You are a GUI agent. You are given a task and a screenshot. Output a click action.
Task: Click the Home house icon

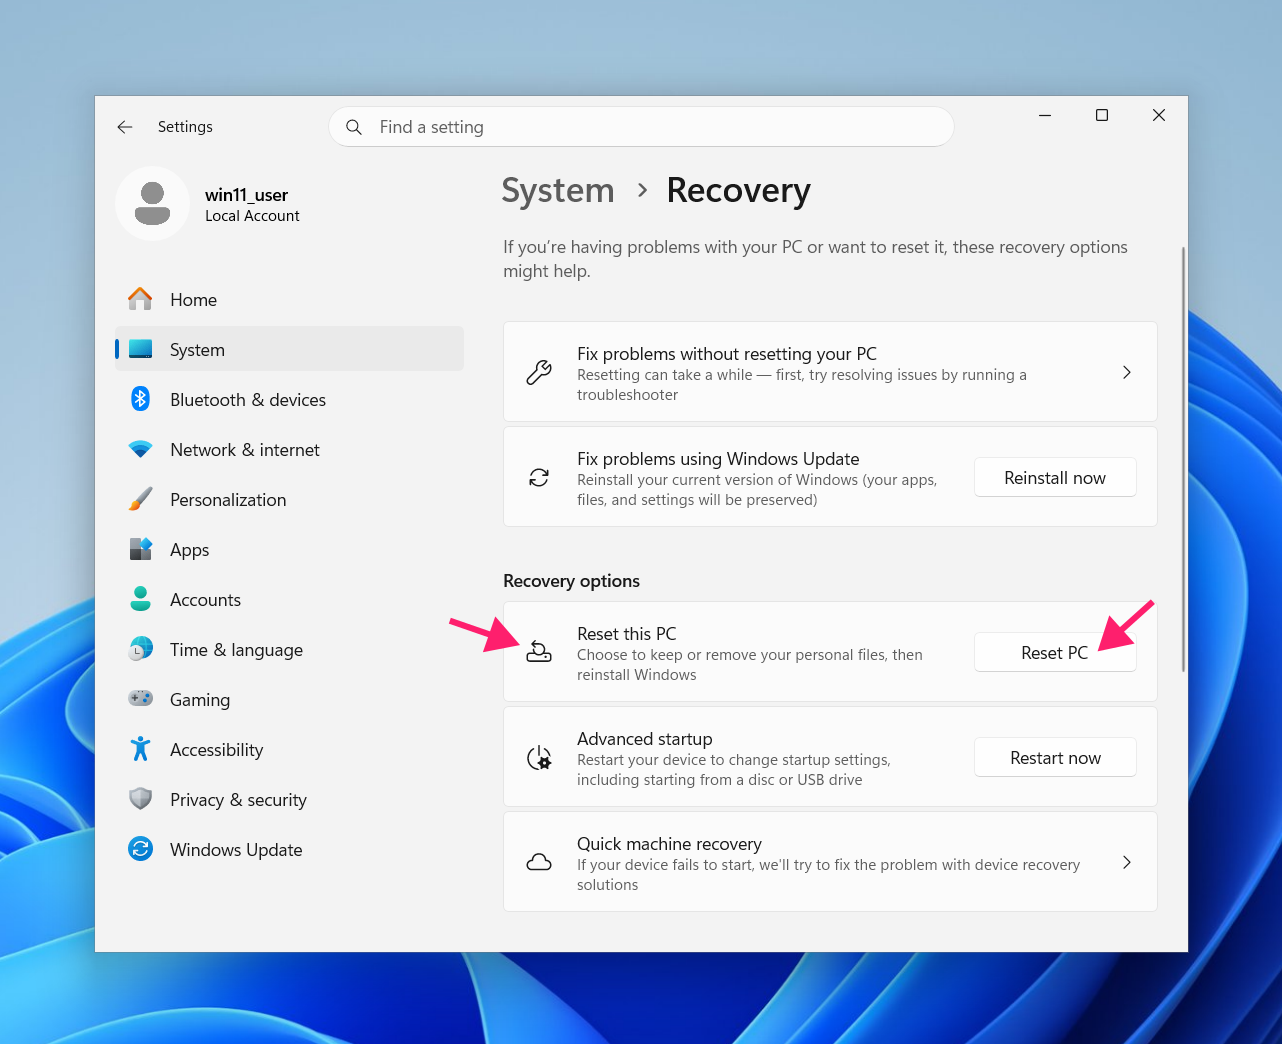pos(141,299)
